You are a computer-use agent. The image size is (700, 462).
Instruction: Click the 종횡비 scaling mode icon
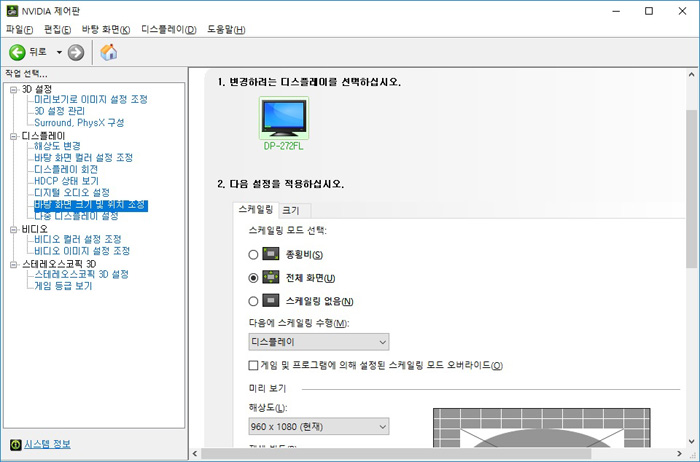pyautogui.click(x=271, y=254)
